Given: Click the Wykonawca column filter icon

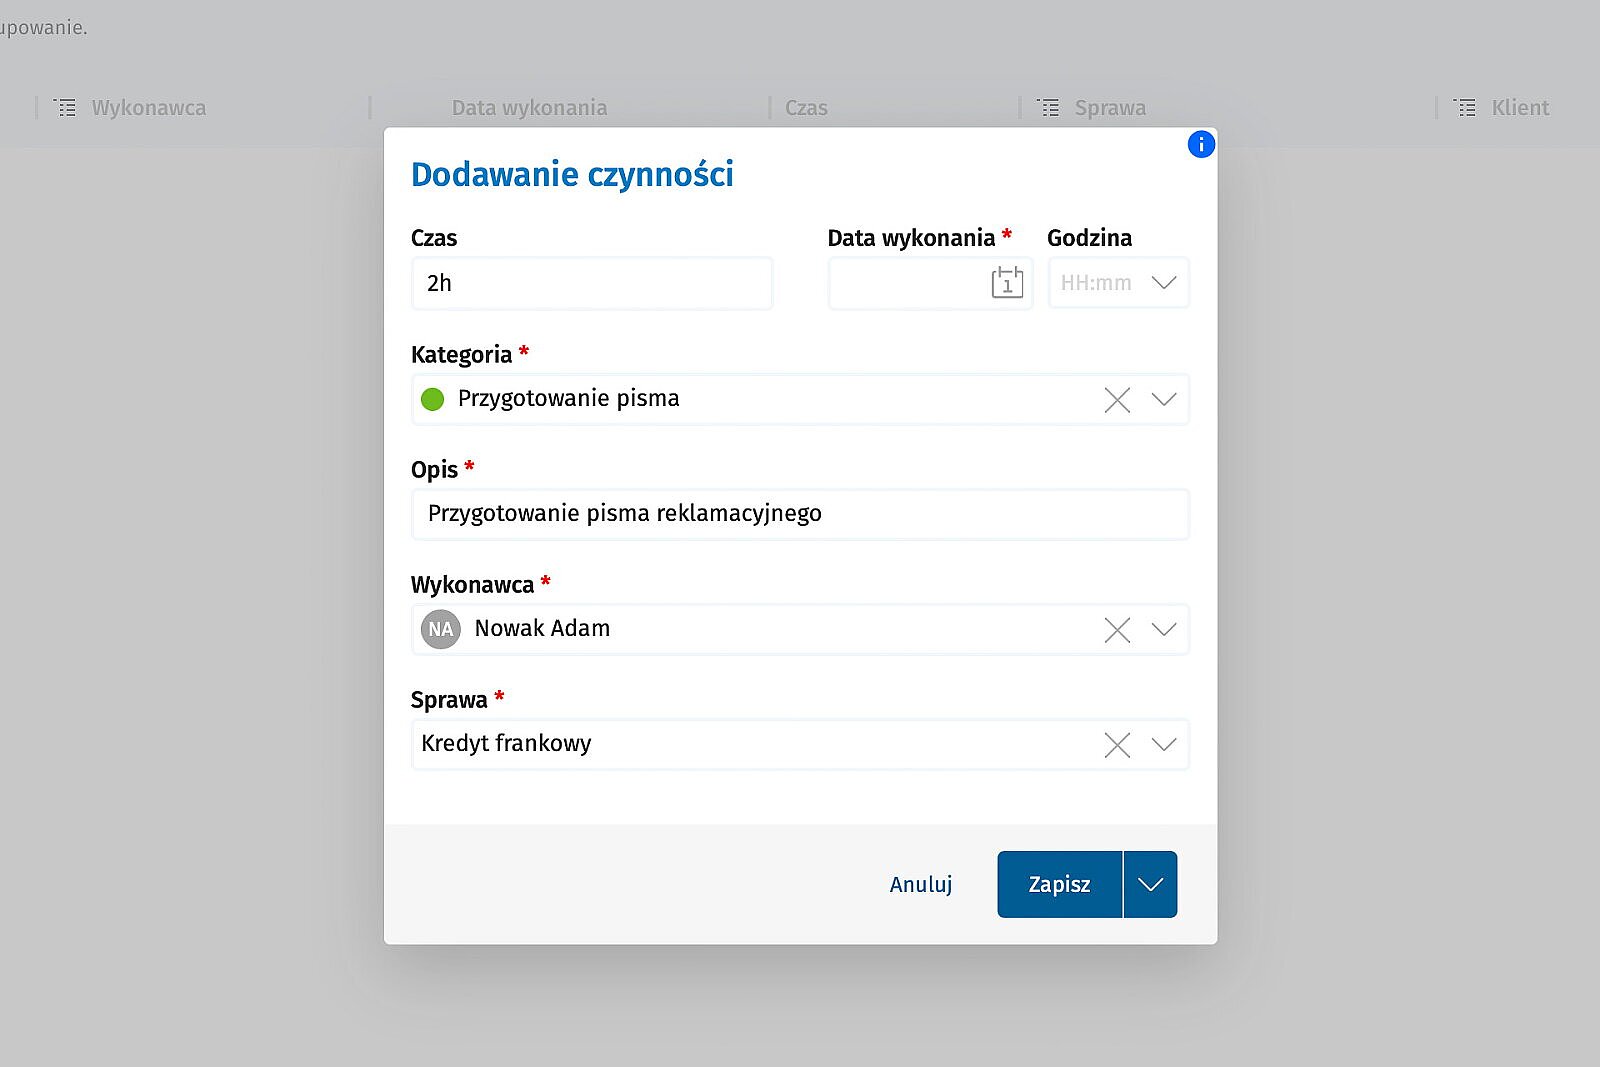Looking at the screenshot, I should 65,108.
